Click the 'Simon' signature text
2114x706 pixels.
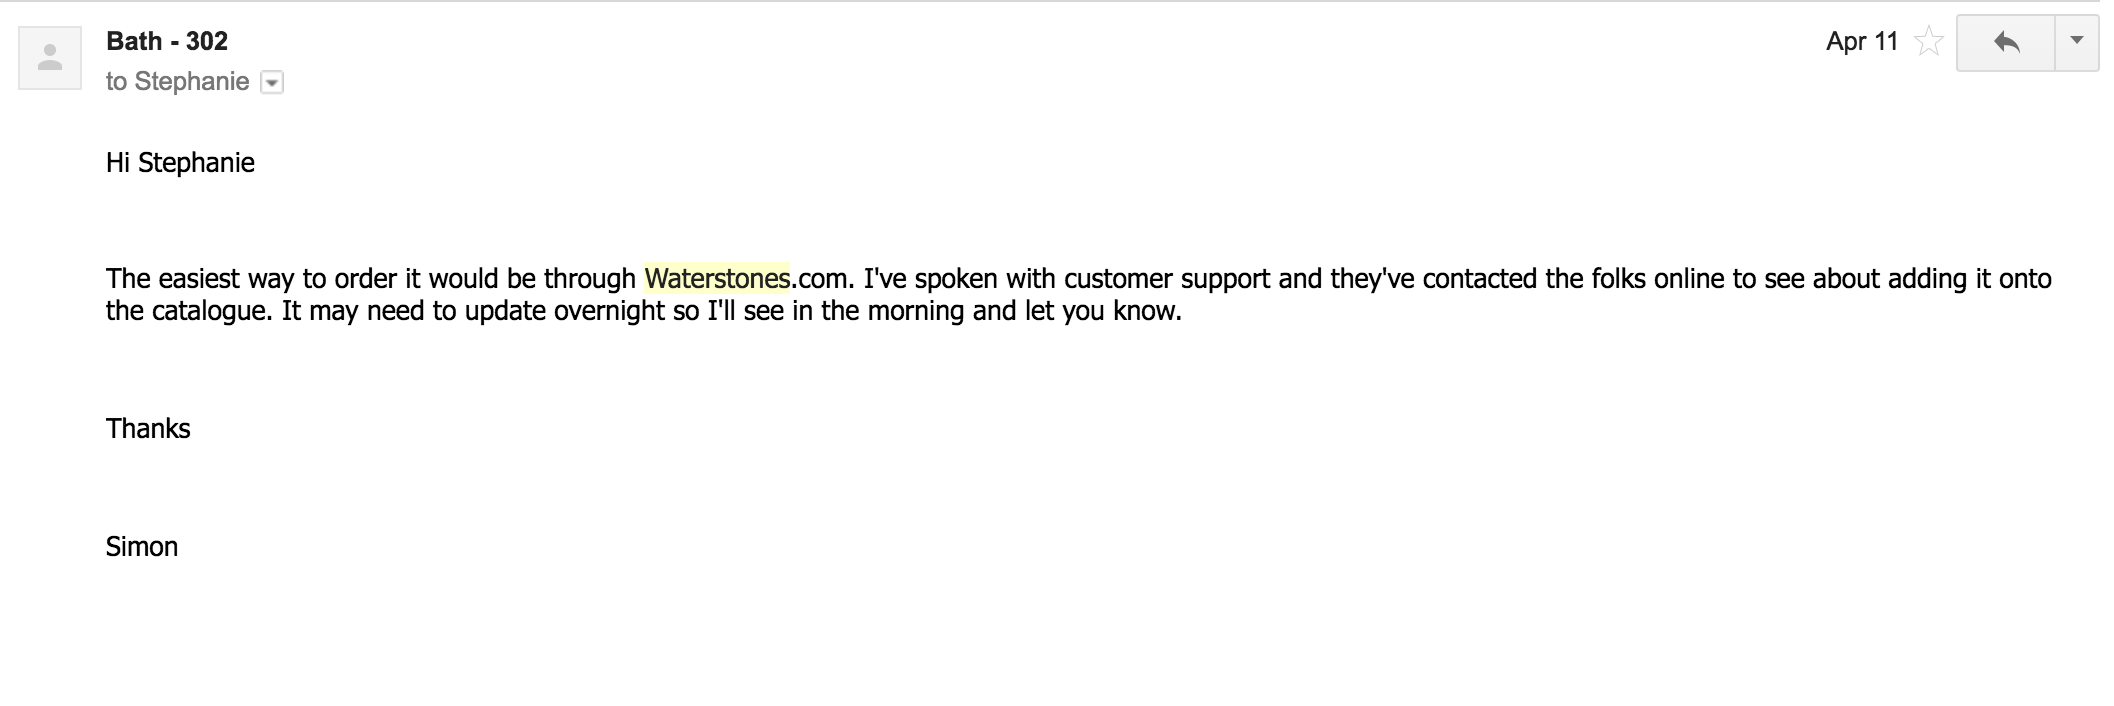[x=142, y=547]
